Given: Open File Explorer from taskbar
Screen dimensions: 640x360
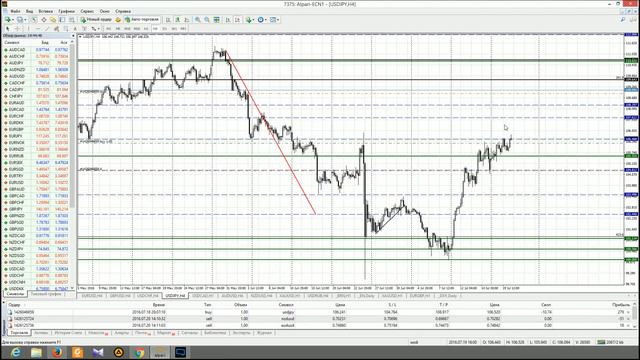Looking at the screenshot, I should [36, 352].
